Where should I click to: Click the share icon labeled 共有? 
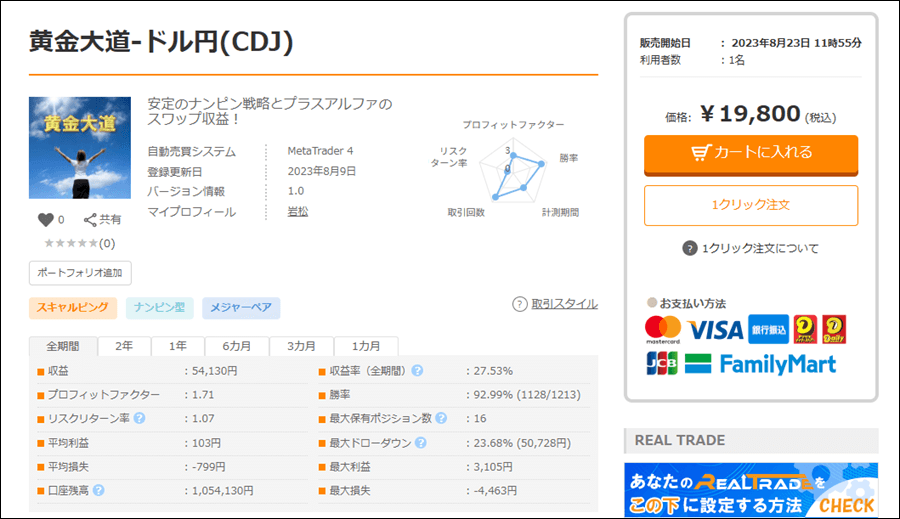[x=91, y=220]
